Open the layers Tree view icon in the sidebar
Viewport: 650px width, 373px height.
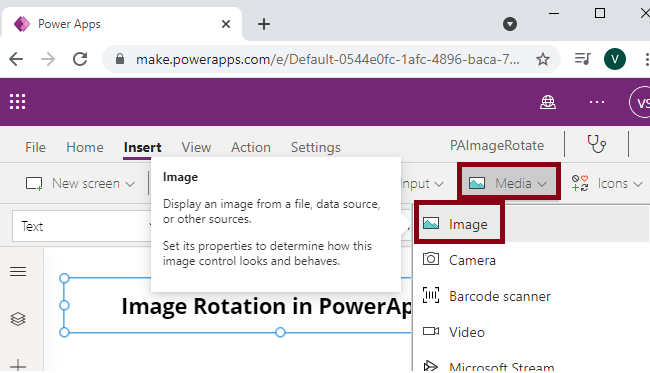tap(18, 319)
